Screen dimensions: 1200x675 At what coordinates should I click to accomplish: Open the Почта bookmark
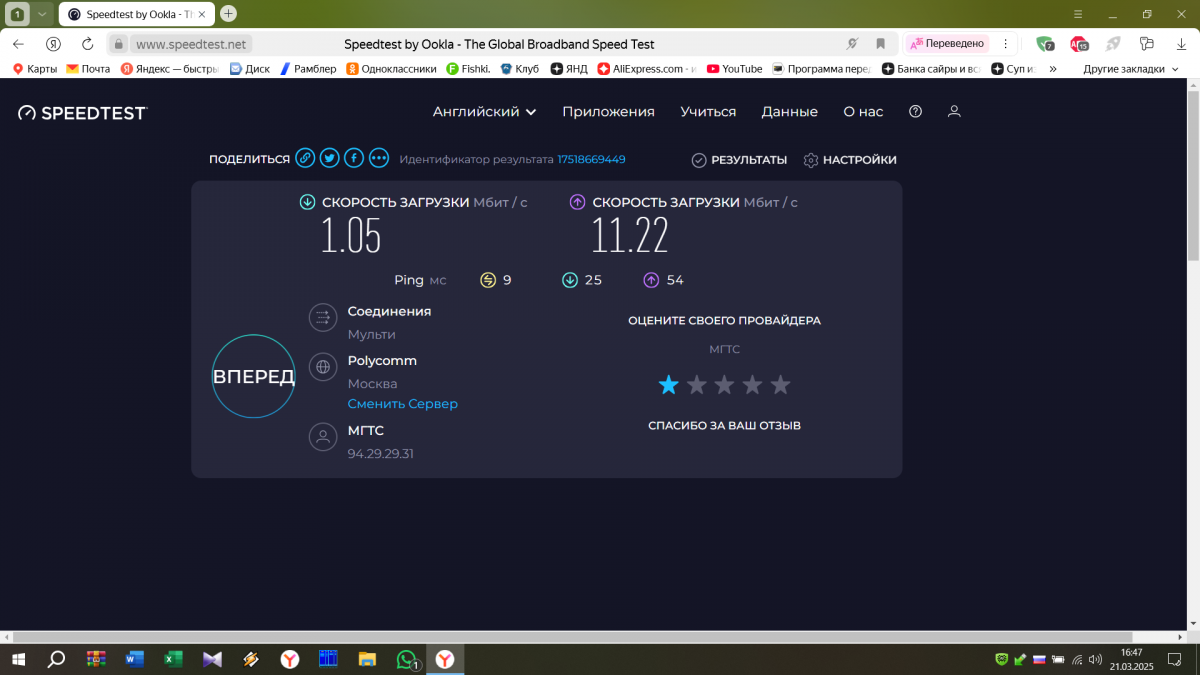pos(88,69)
